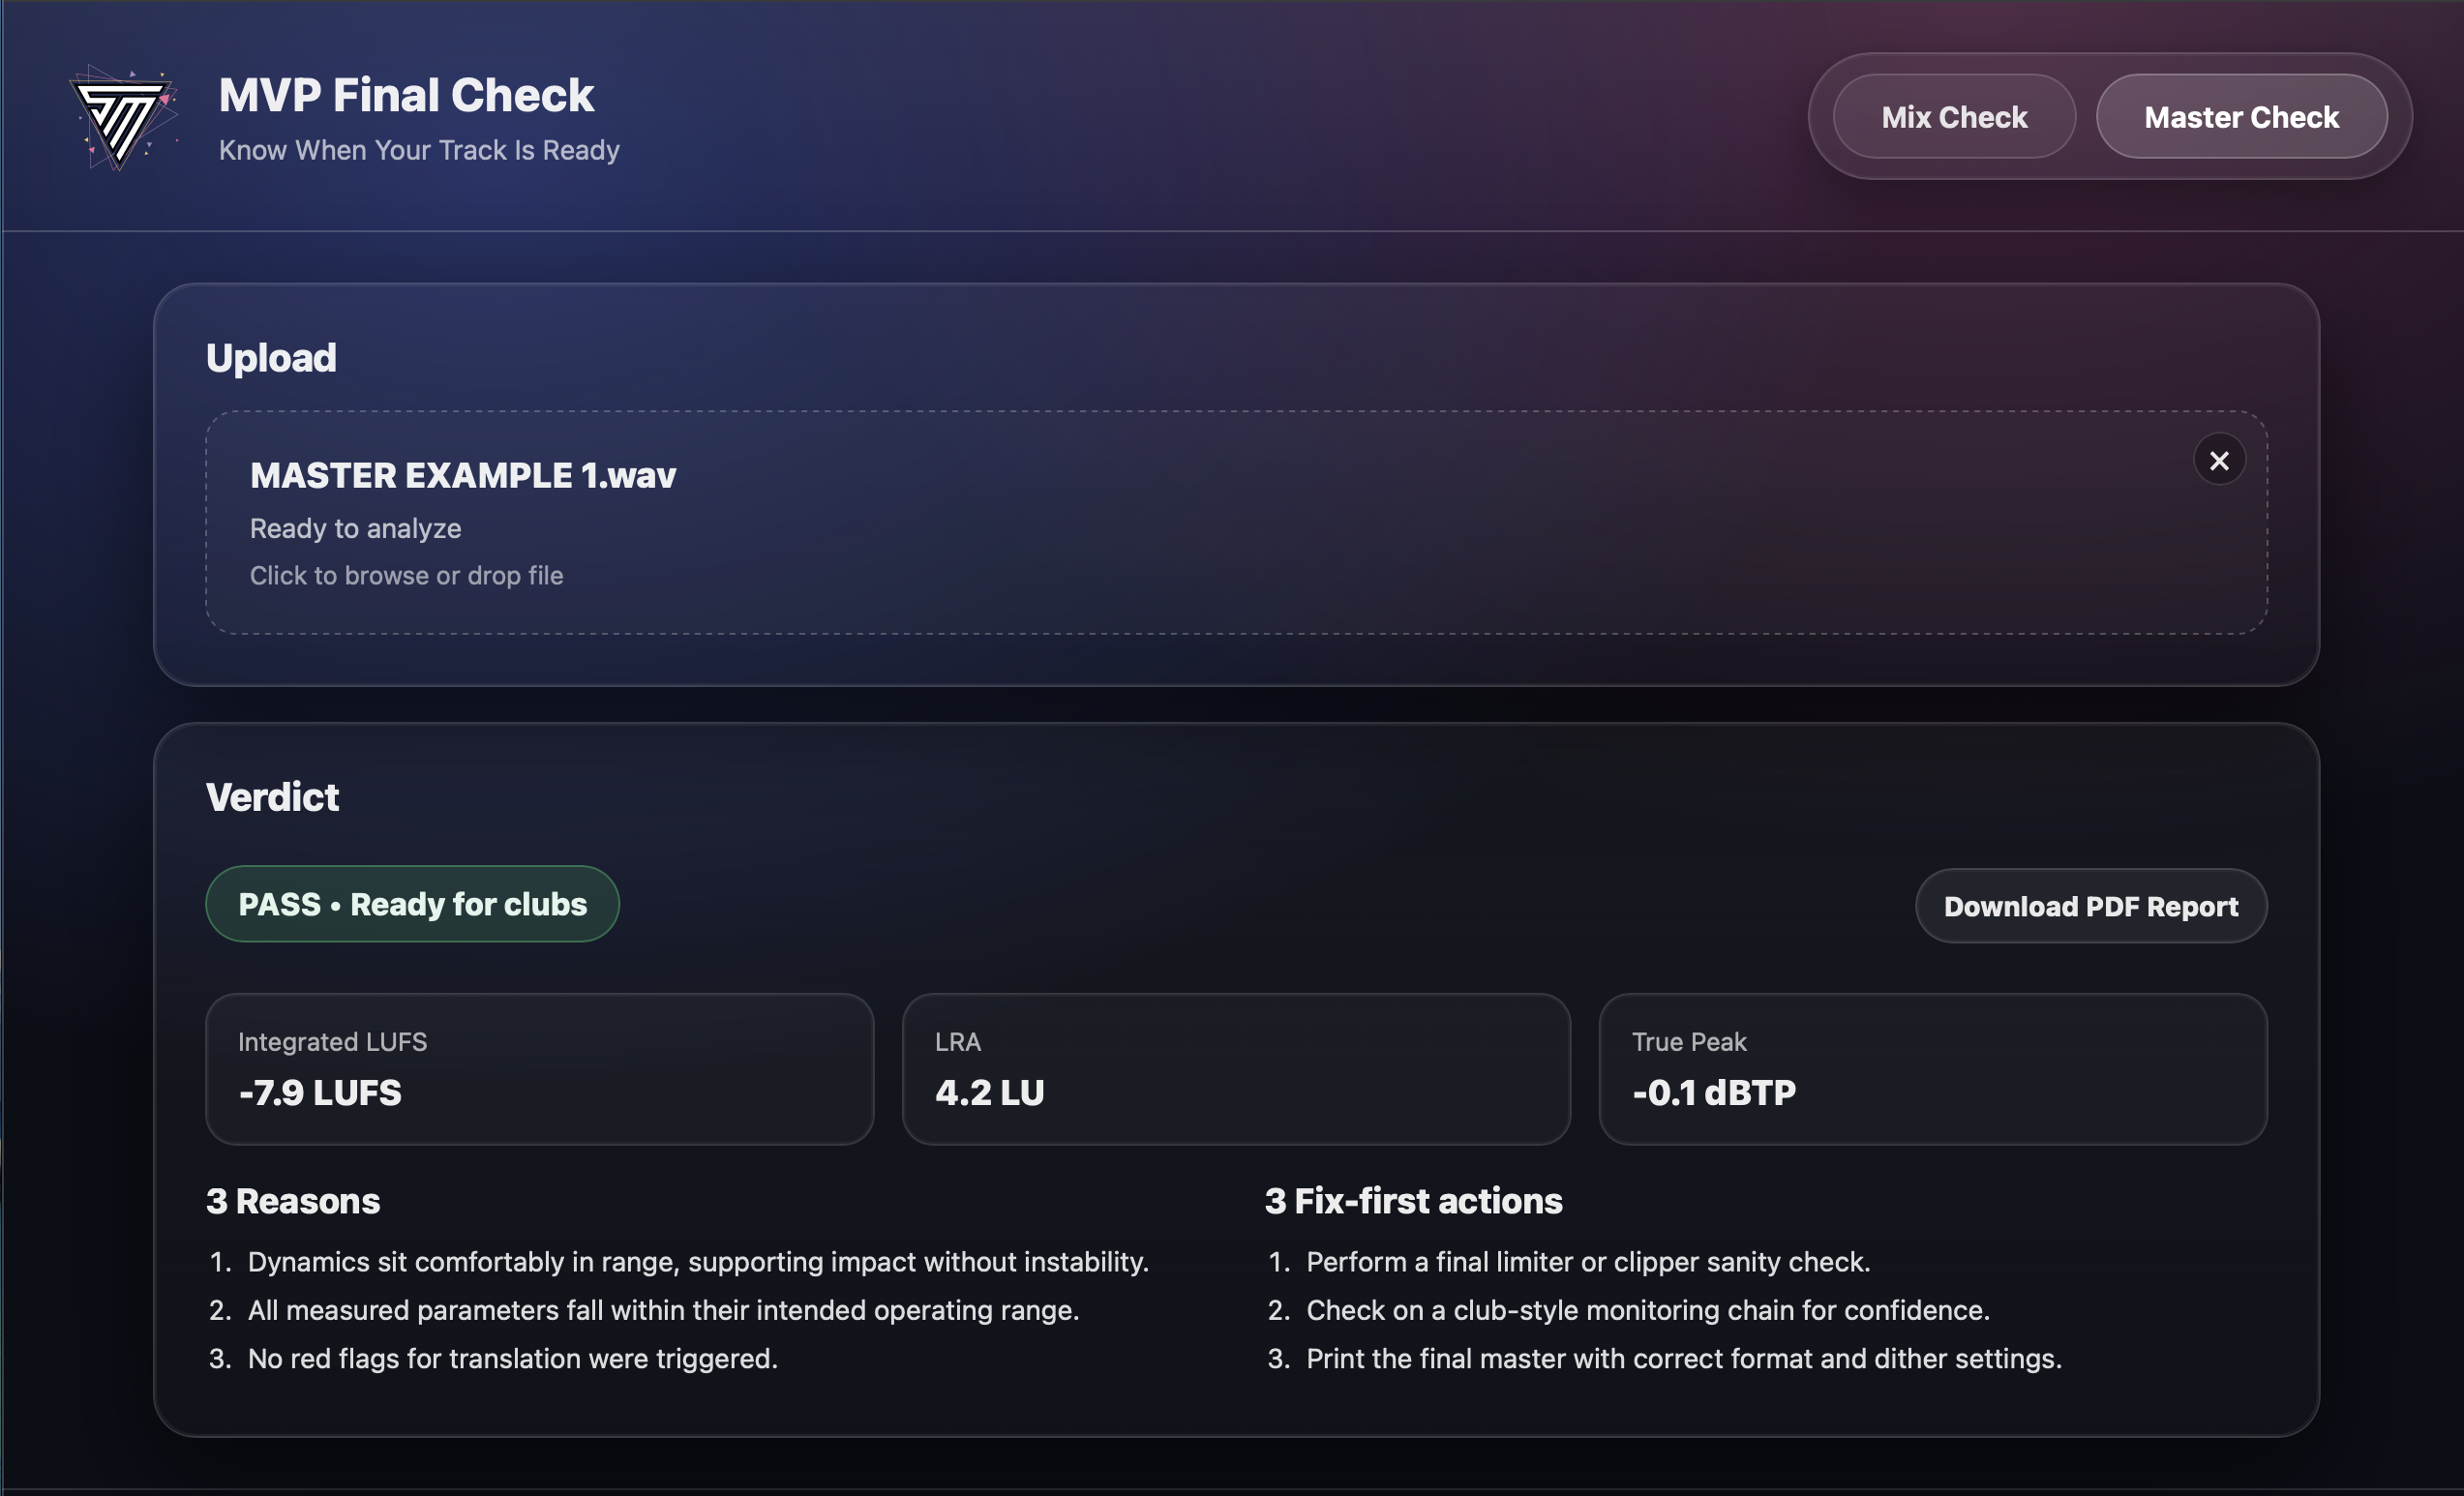This screenshot has width=2464, height=1496.
Task: Switch to Mix Check mode
Action: tap(1953, 117)
